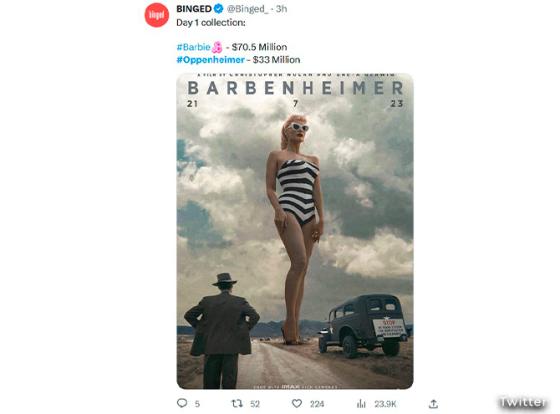Viewport: 560px width, 414px height.
Task: Expand the Barbenheimer poster image
Action: tap(295, 231)
